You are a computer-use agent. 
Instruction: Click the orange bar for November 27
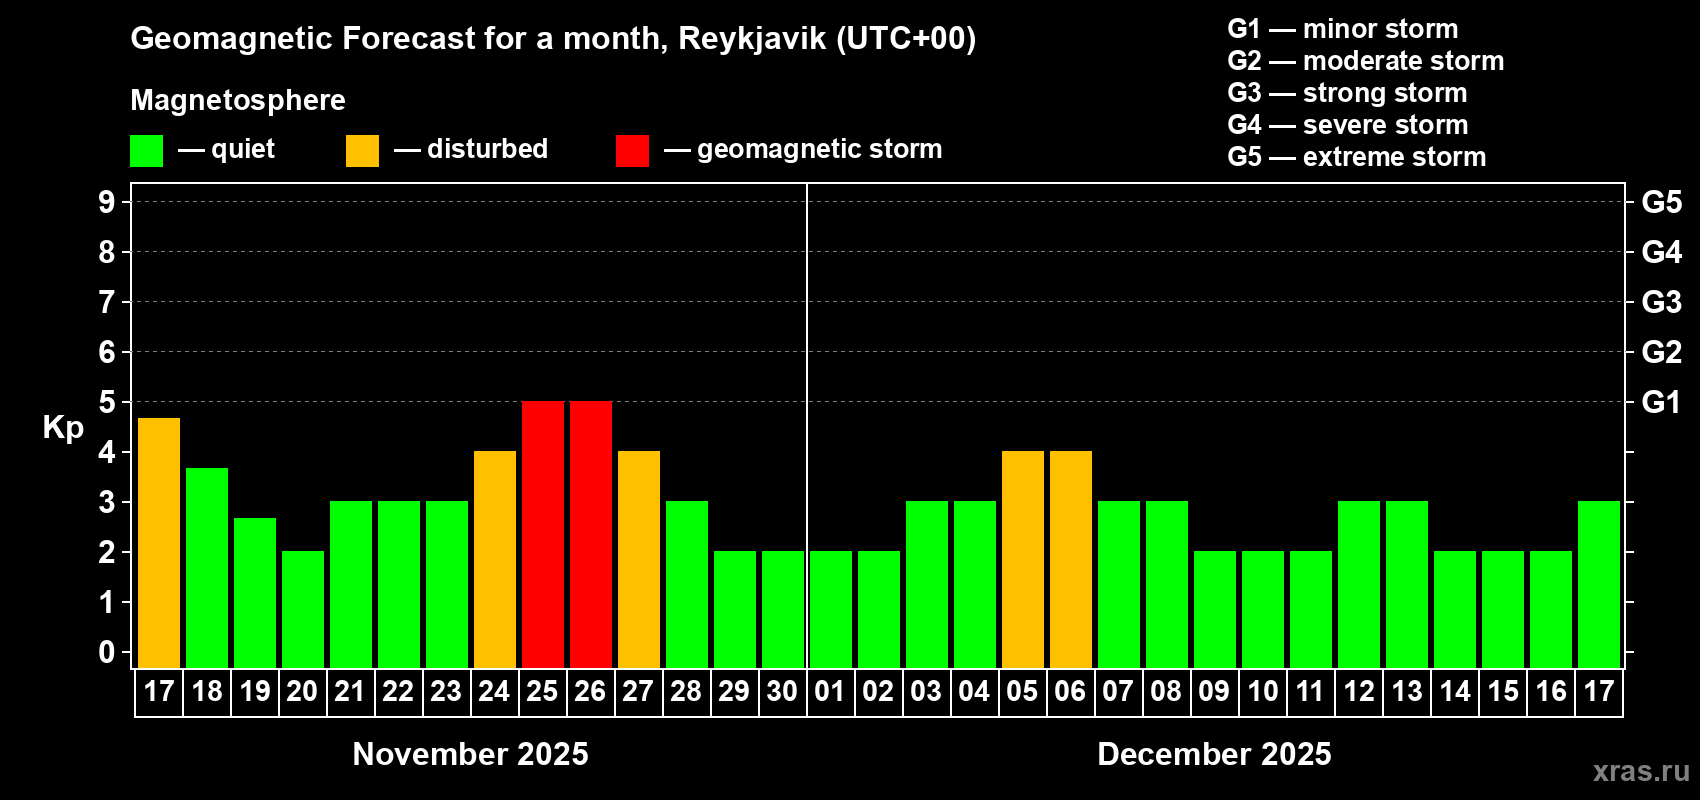[639, 559]
